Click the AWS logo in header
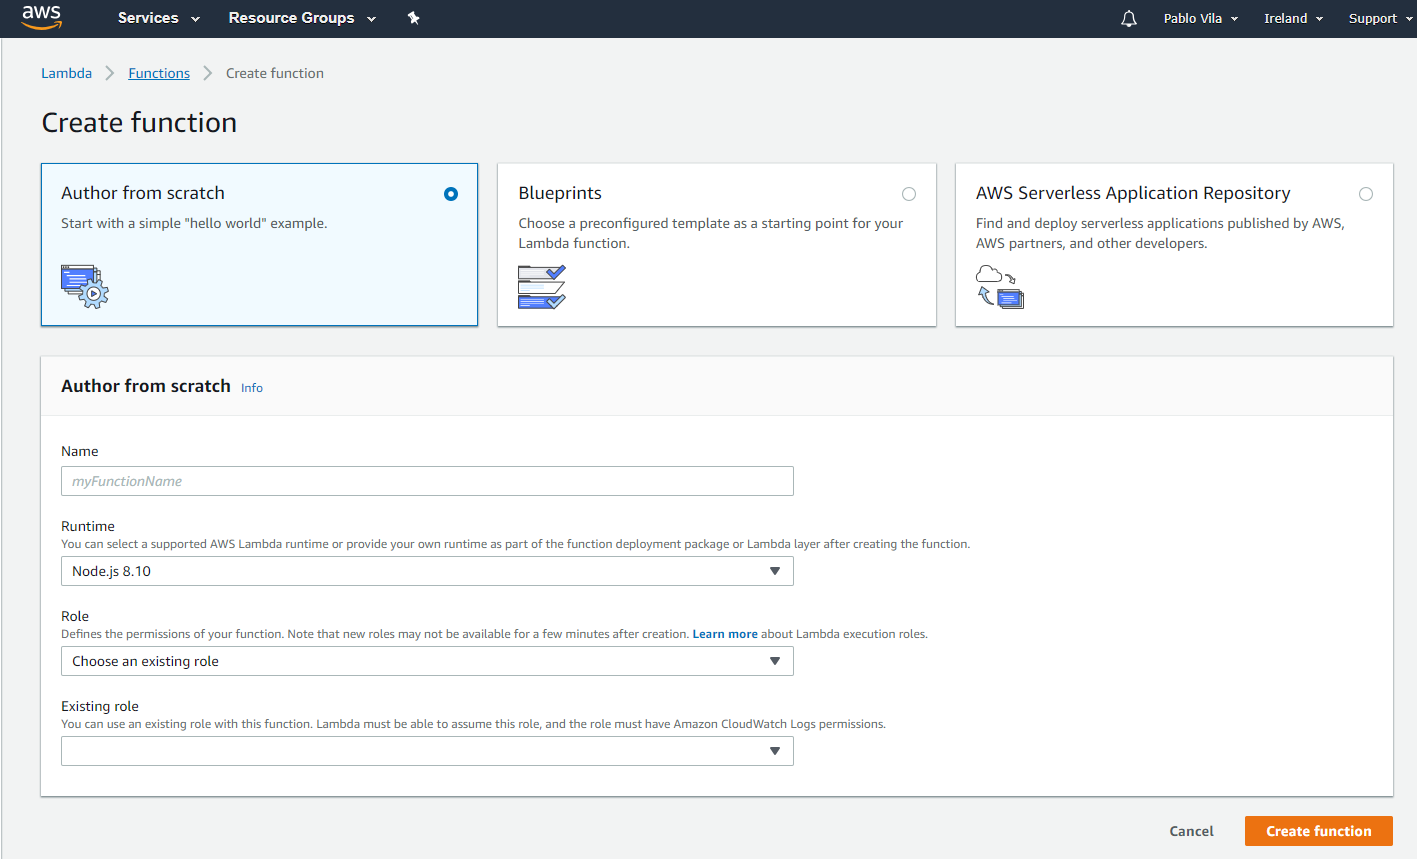This screenshot has height=859, width=1417. click(x=41, y=17)
